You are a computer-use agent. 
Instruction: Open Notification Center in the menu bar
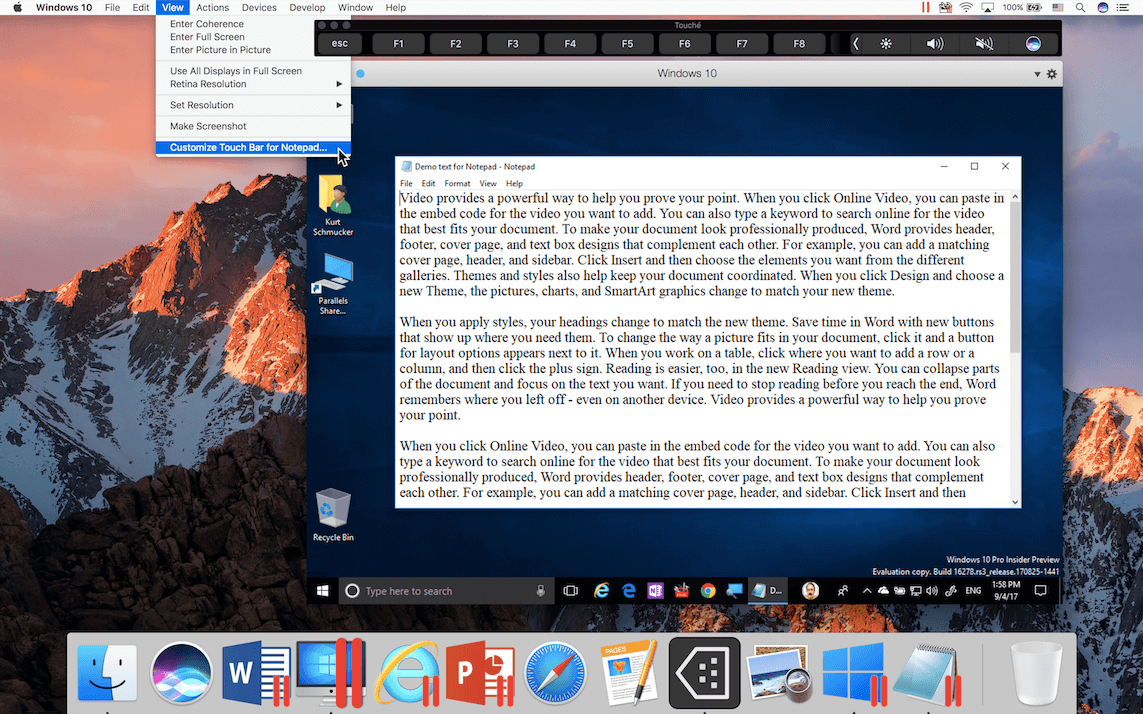point(1123,7)
